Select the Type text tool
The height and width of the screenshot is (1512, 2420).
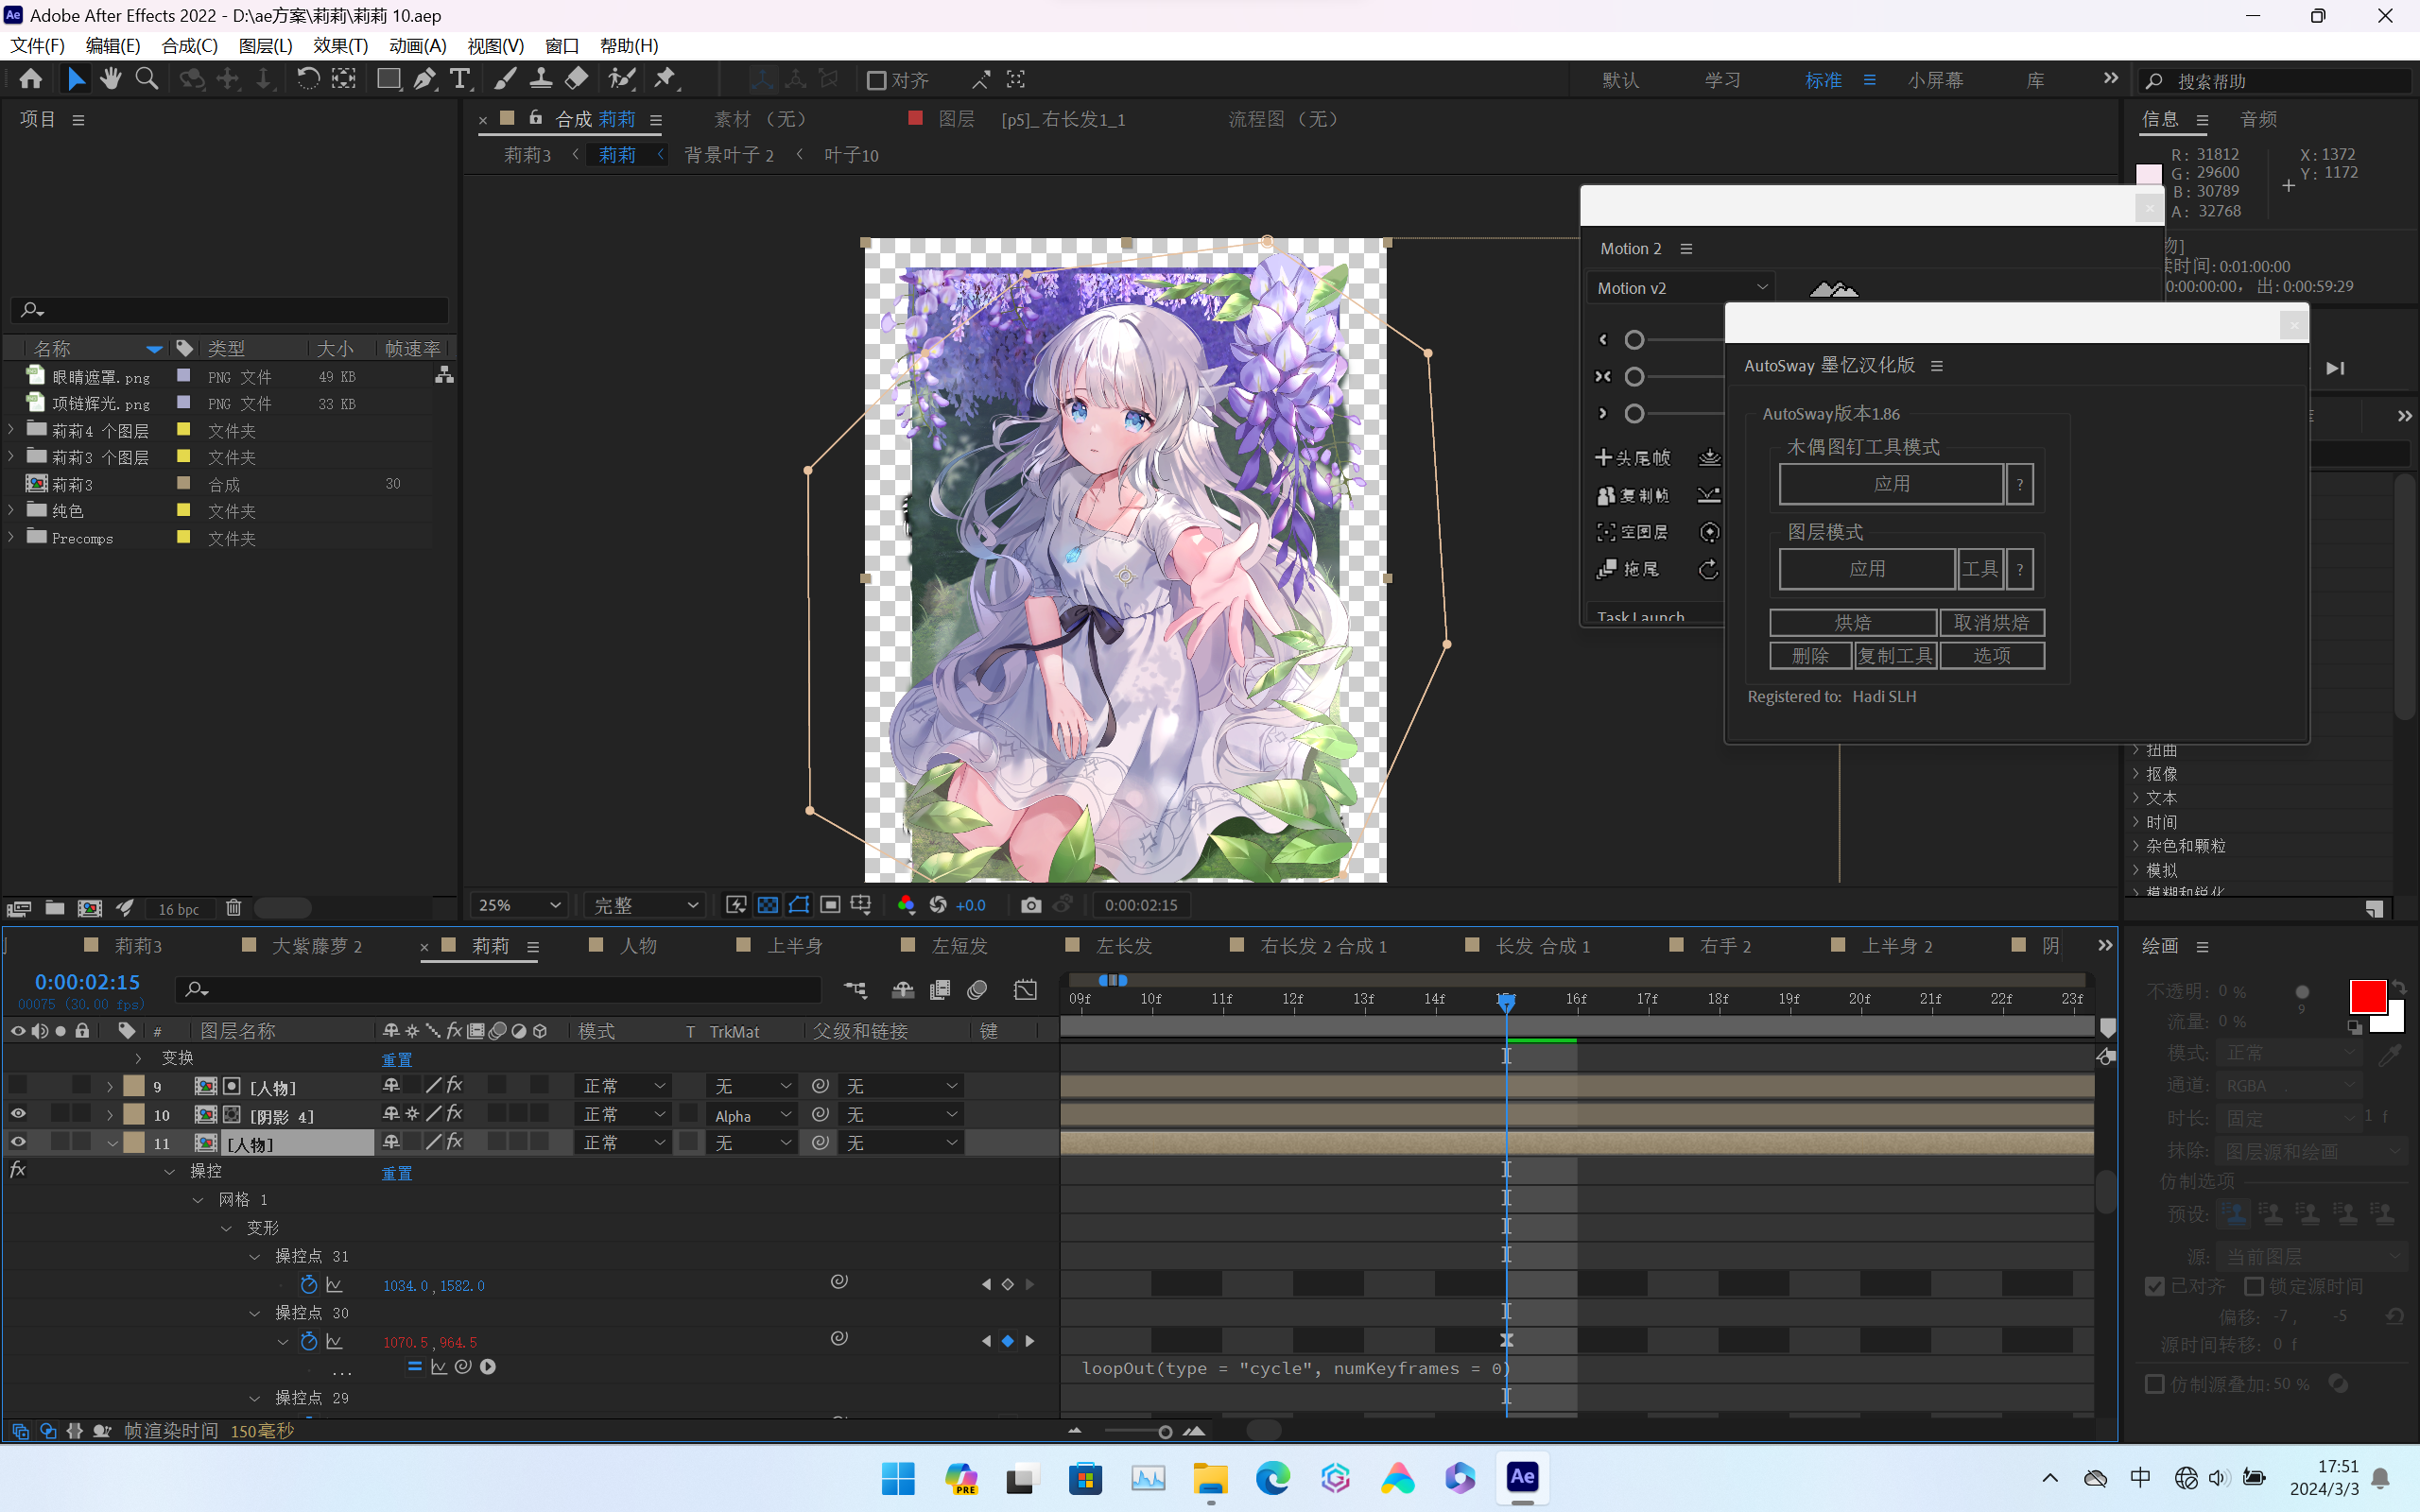(x=460, y=79)
